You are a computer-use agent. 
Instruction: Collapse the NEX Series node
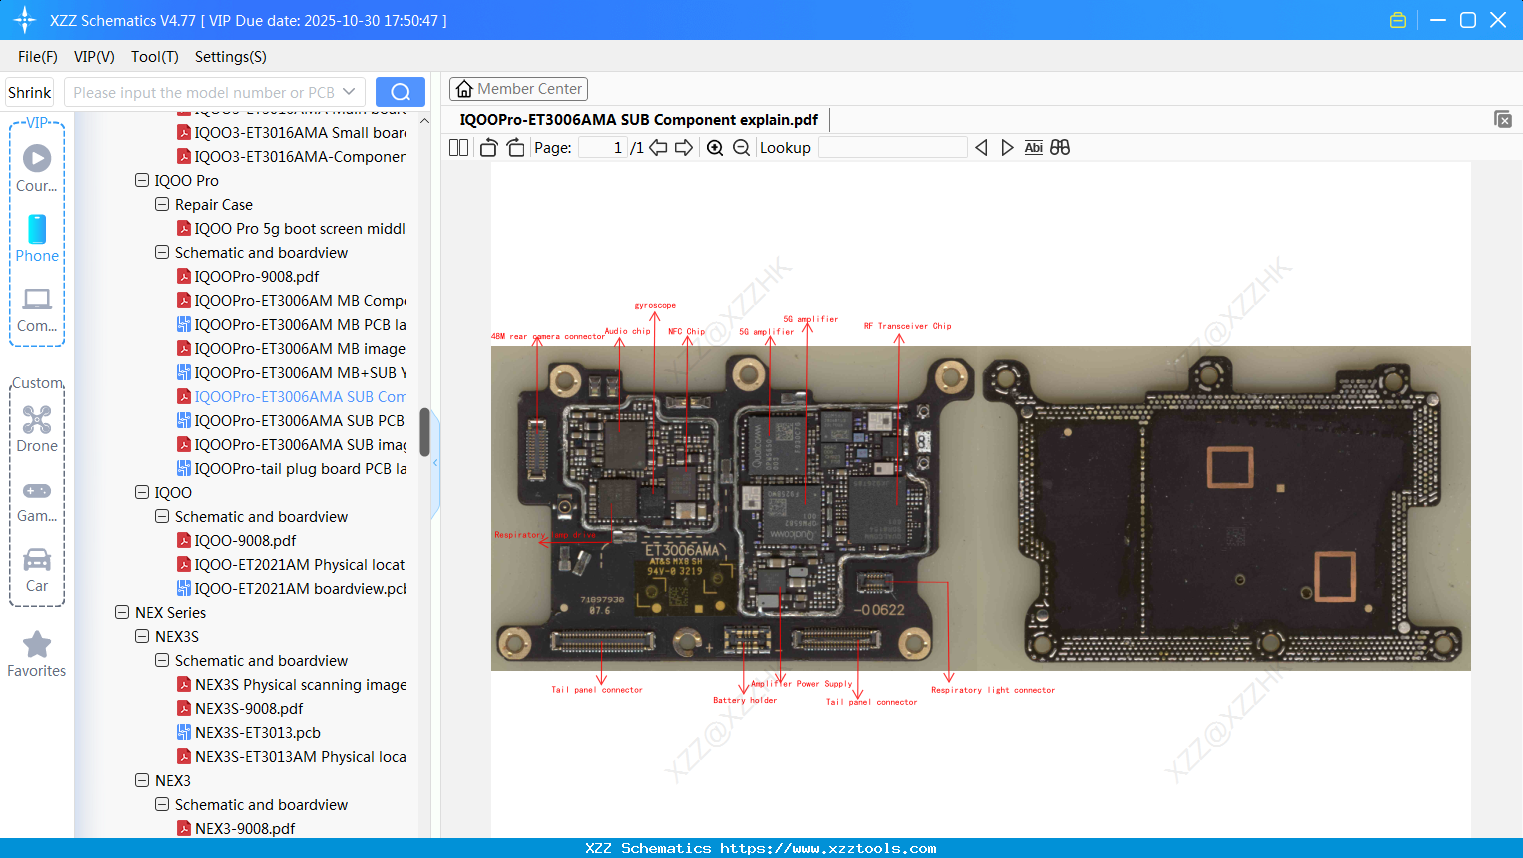(x=122, y=613)
